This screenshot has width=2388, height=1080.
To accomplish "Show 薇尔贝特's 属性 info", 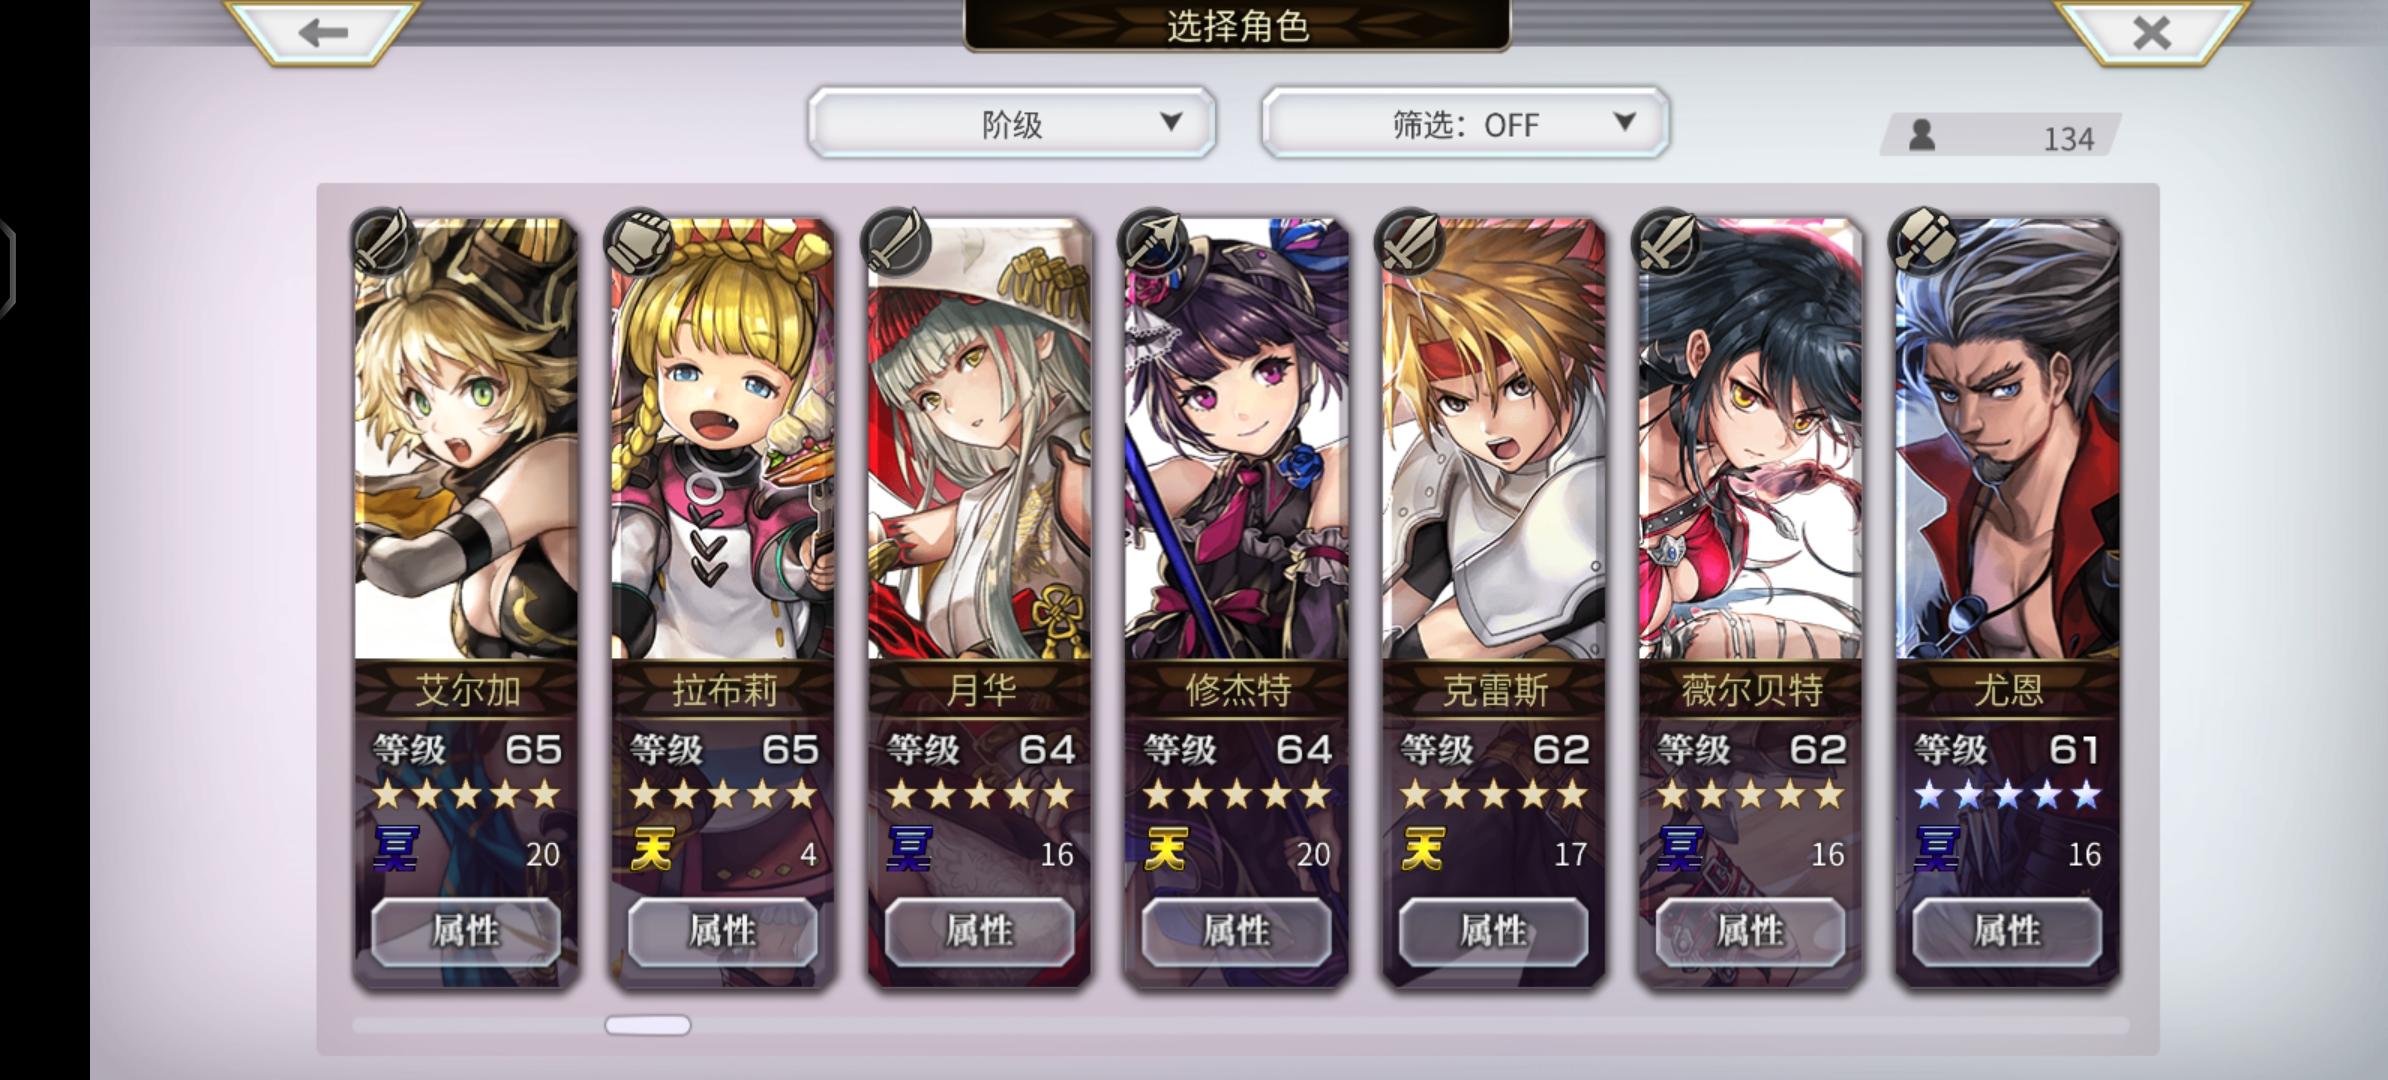I will [1750, 931].
